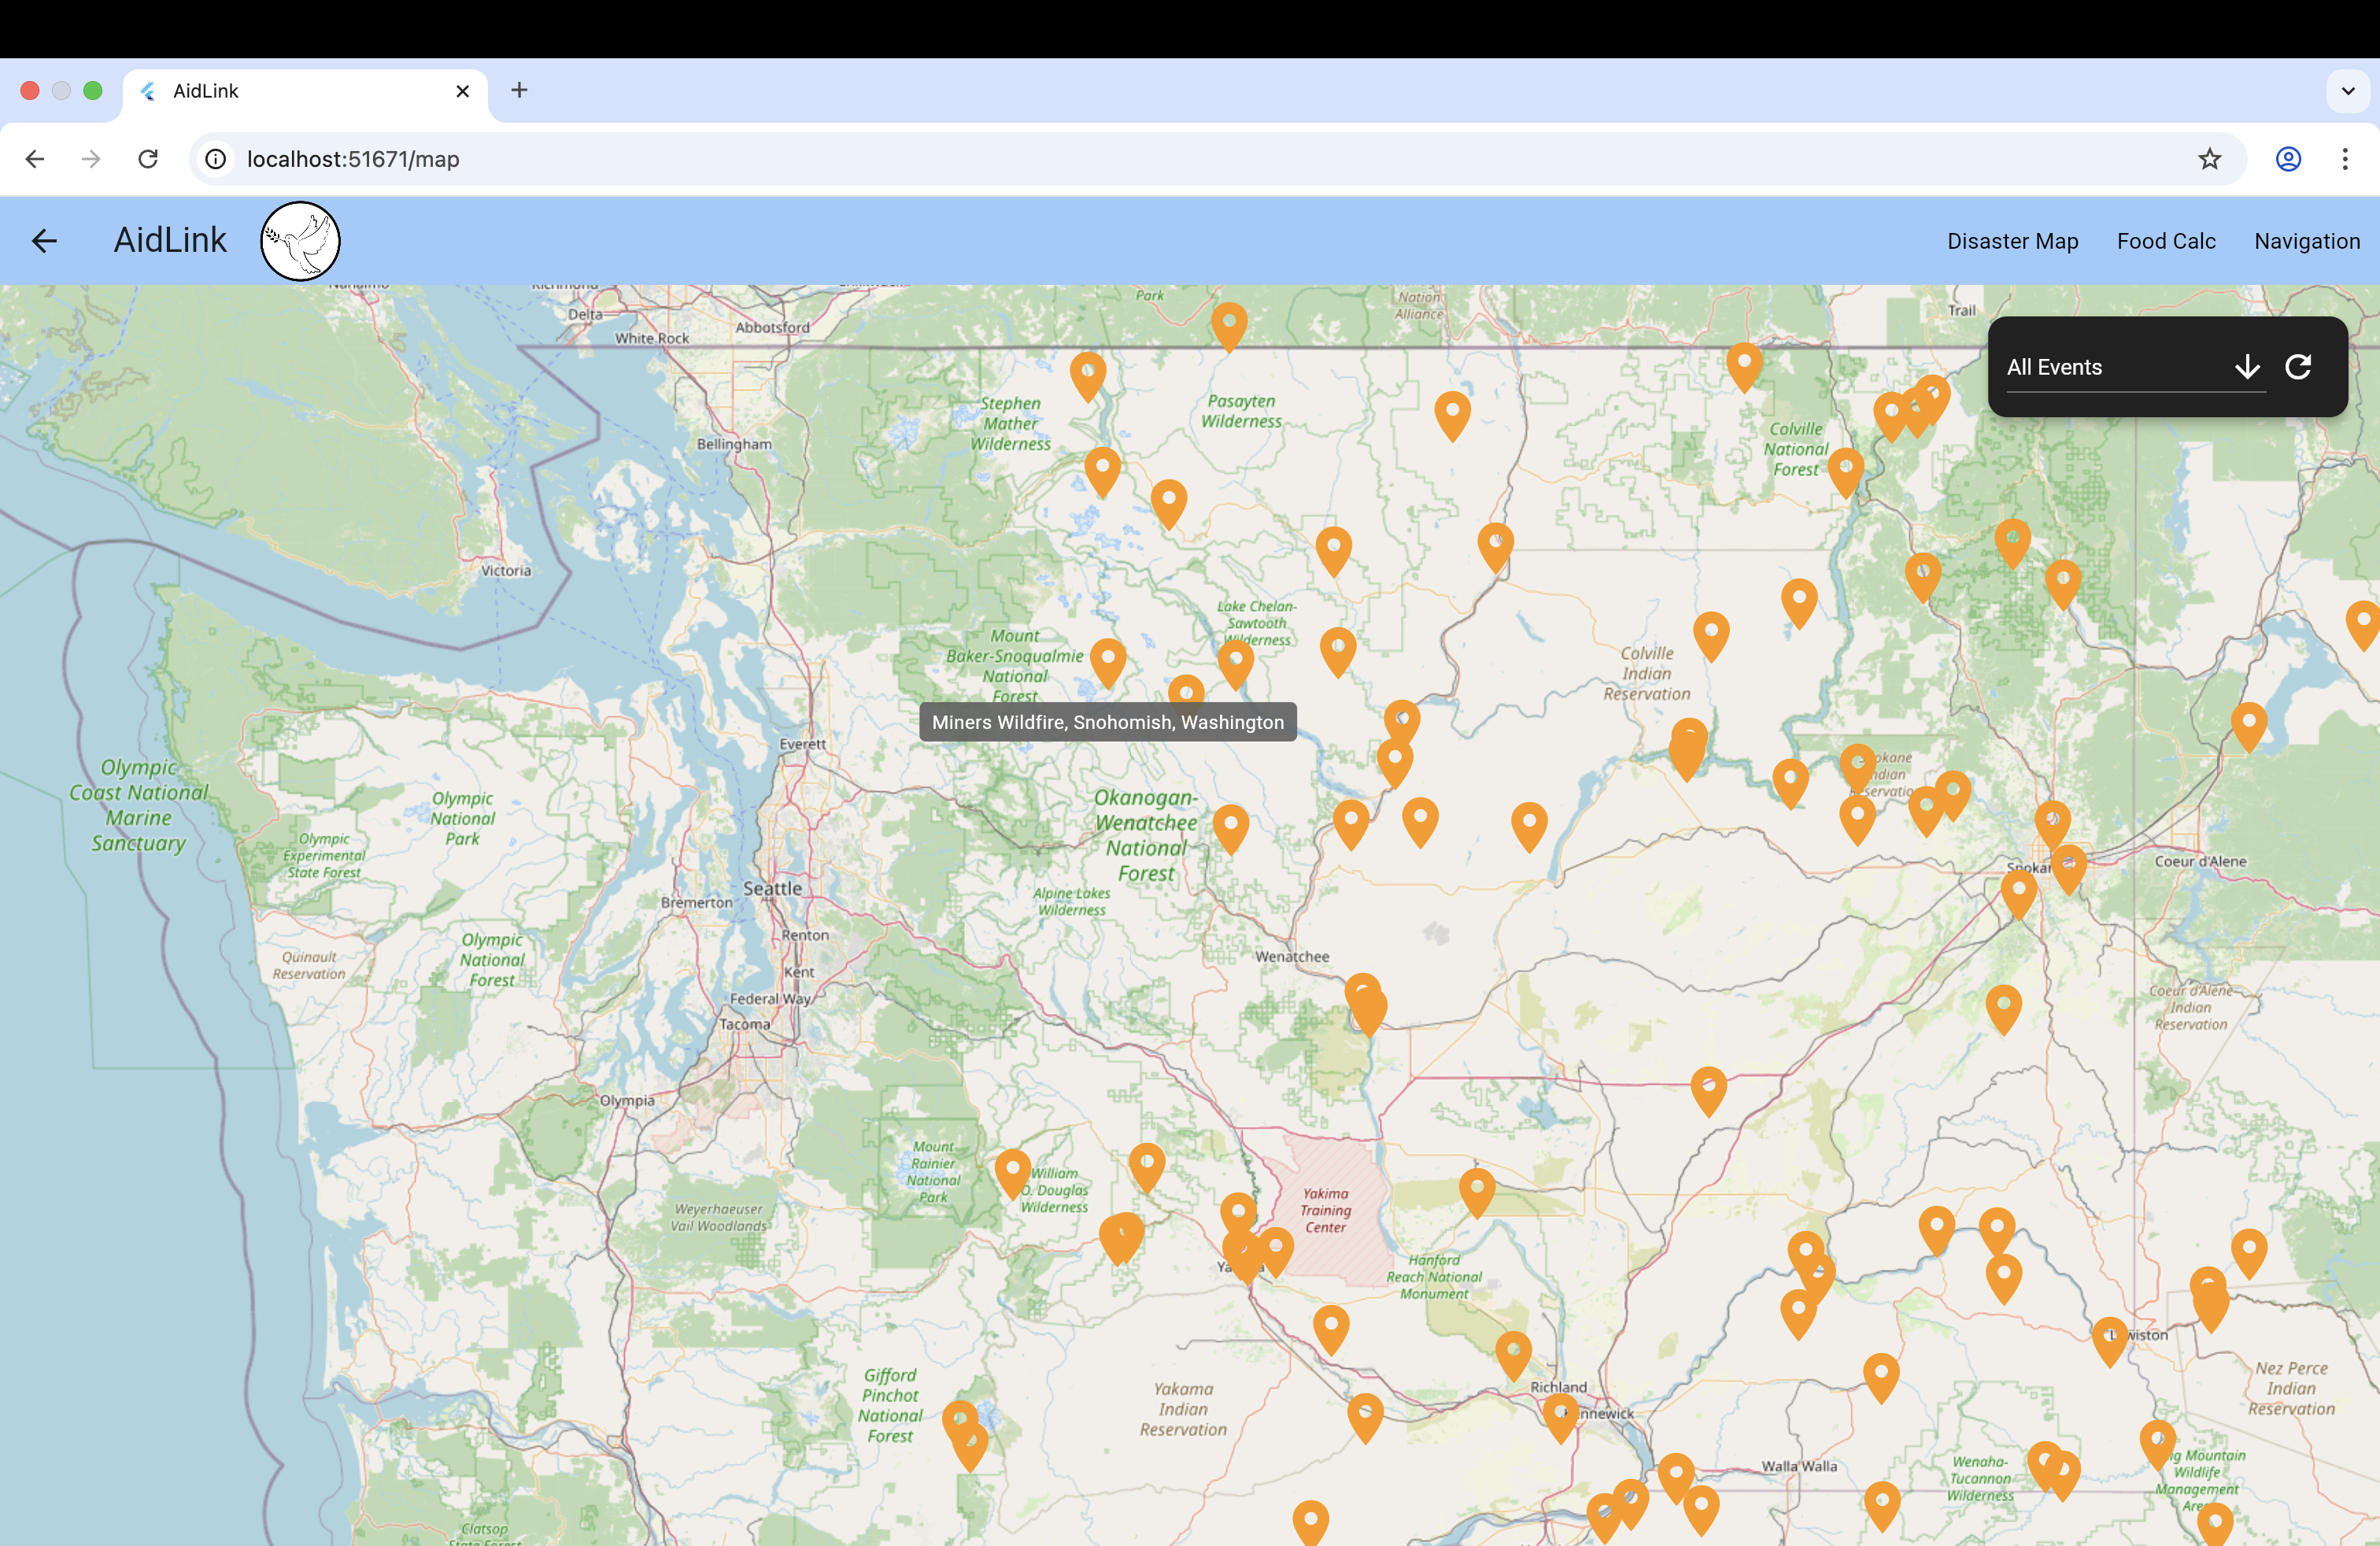Click the dropdown arrow beside All Events
The height and width of the screenshot is (1546, 2380).
point(2247,367)
